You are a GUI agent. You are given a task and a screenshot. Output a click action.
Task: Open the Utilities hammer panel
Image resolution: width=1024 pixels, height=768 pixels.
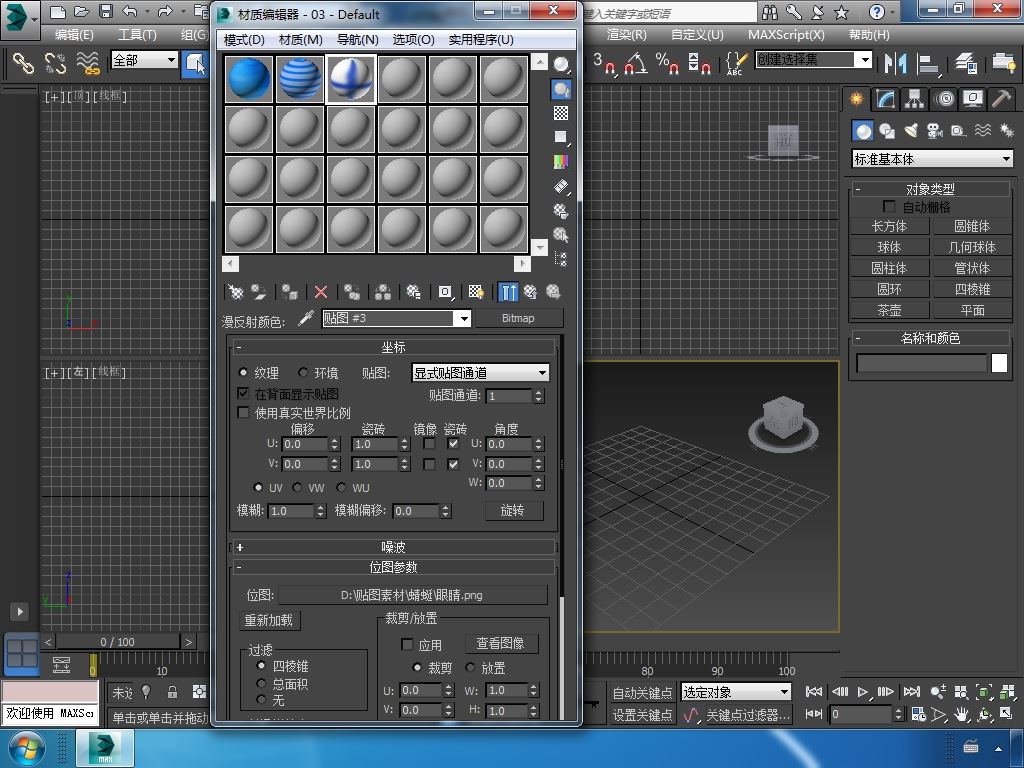click(1001, 99)
